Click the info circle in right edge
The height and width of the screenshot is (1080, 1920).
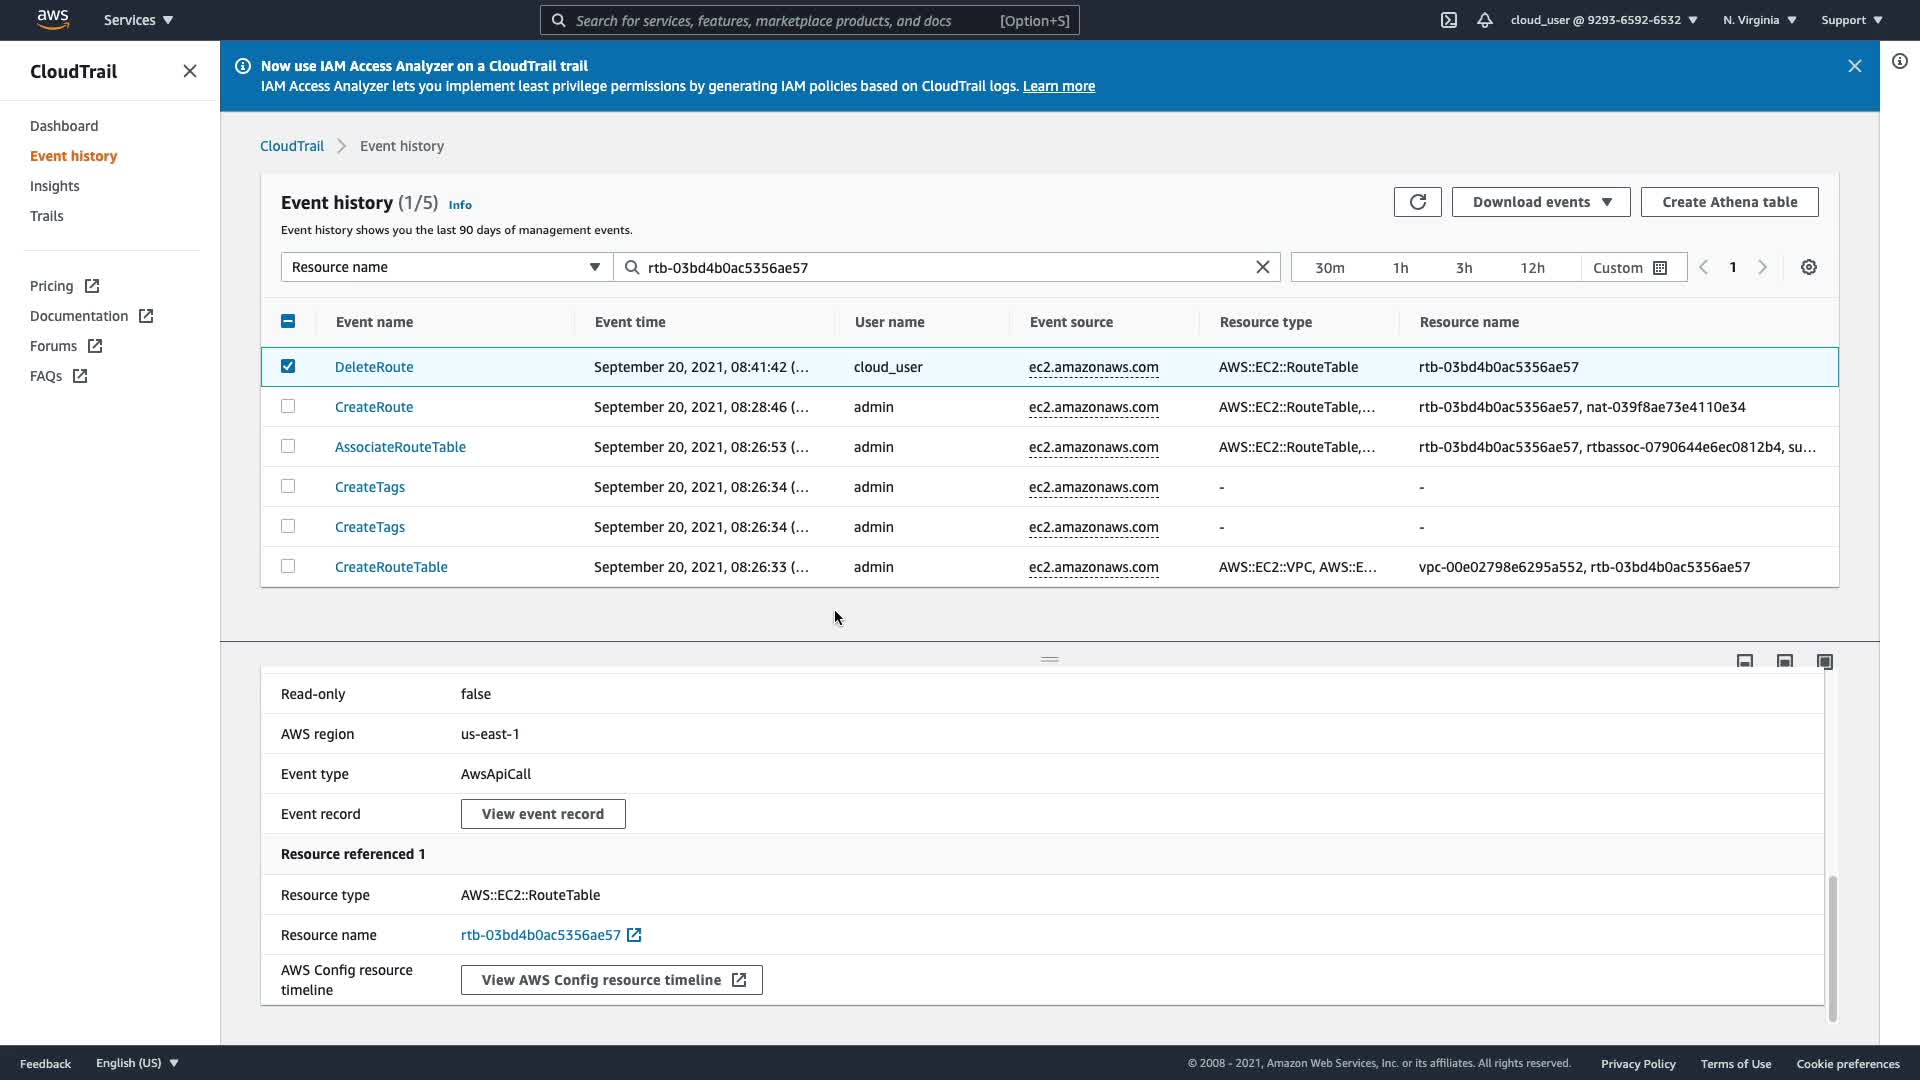coord(1899,61)
